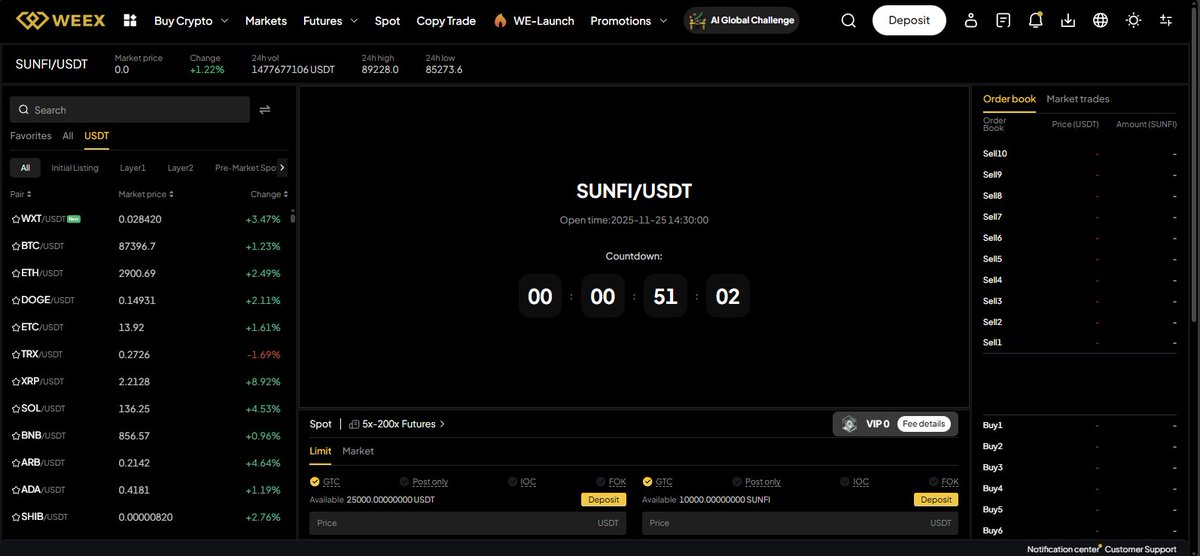The height and width of the screenshot is (556, 1200).
Task: Open the apps grid menu icon
Action: pyautogui.click(x=130, y=20)
